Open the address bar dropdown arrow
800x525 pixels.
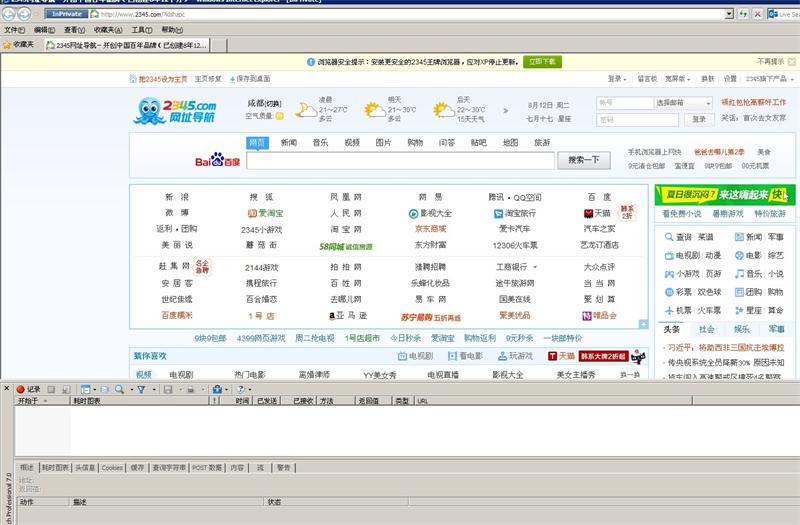729,14
